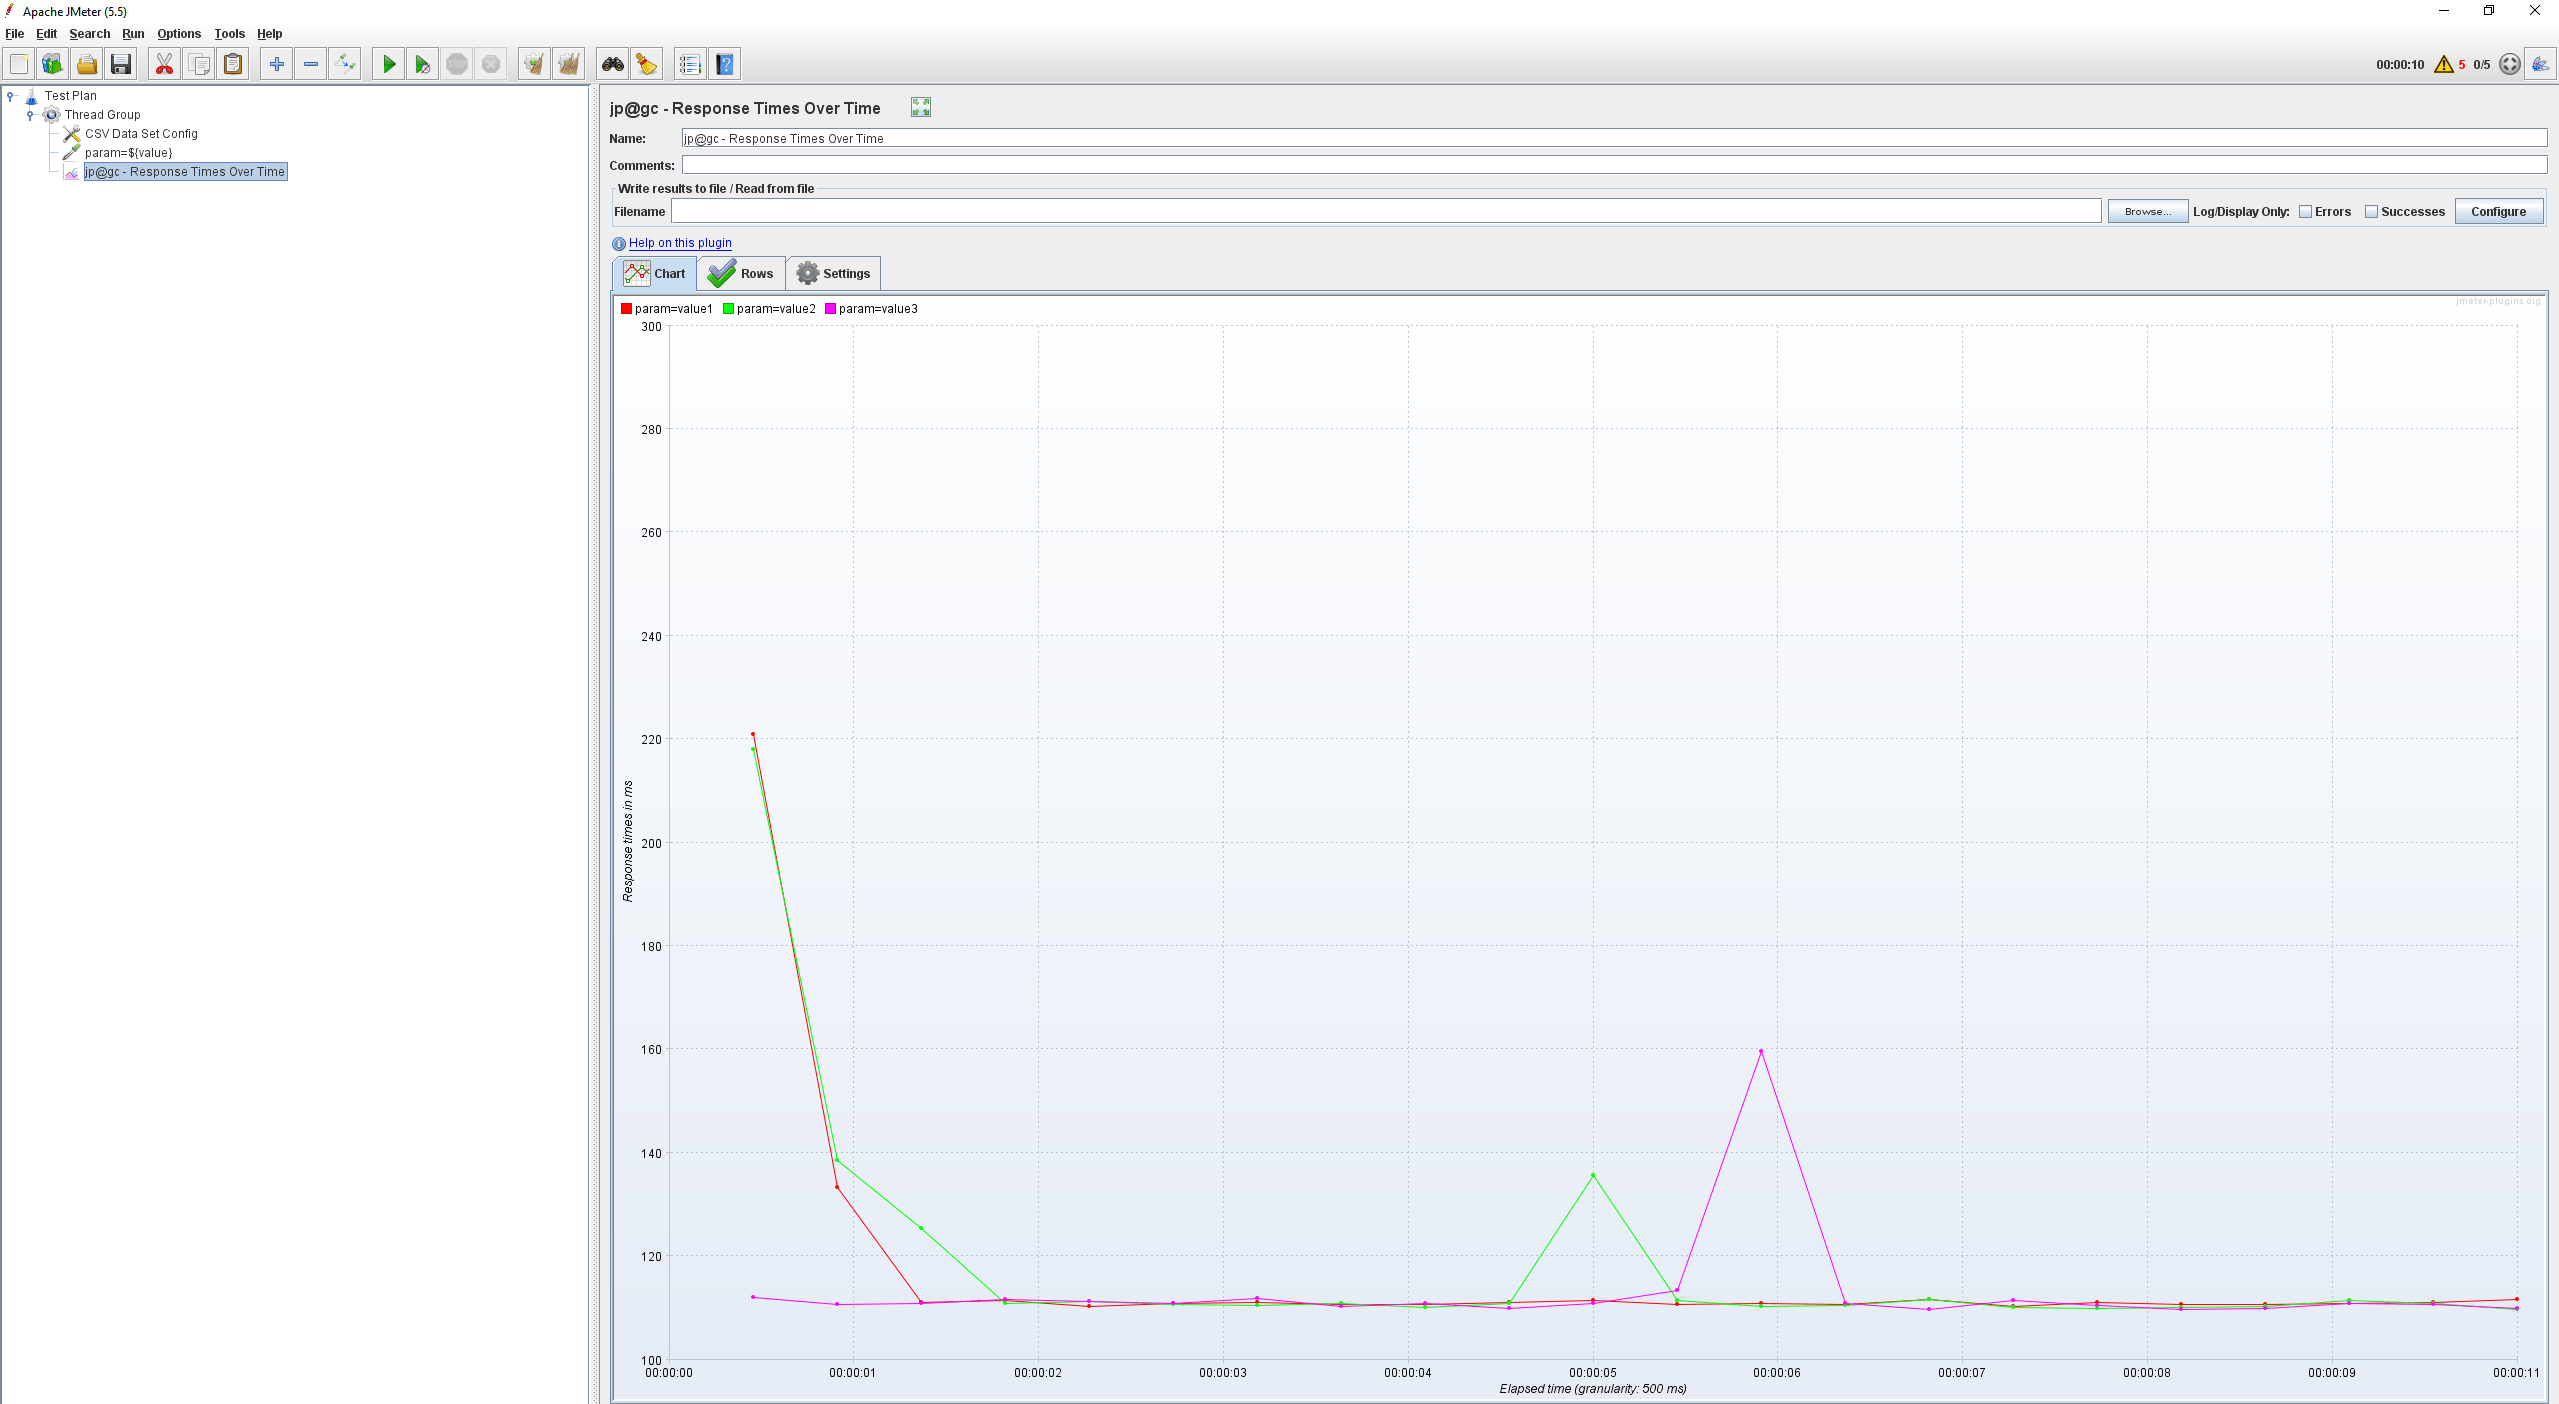Click the param=value3 magenta legend swatch
The width and height of the screenshot is (2559, 1404).
830,309
